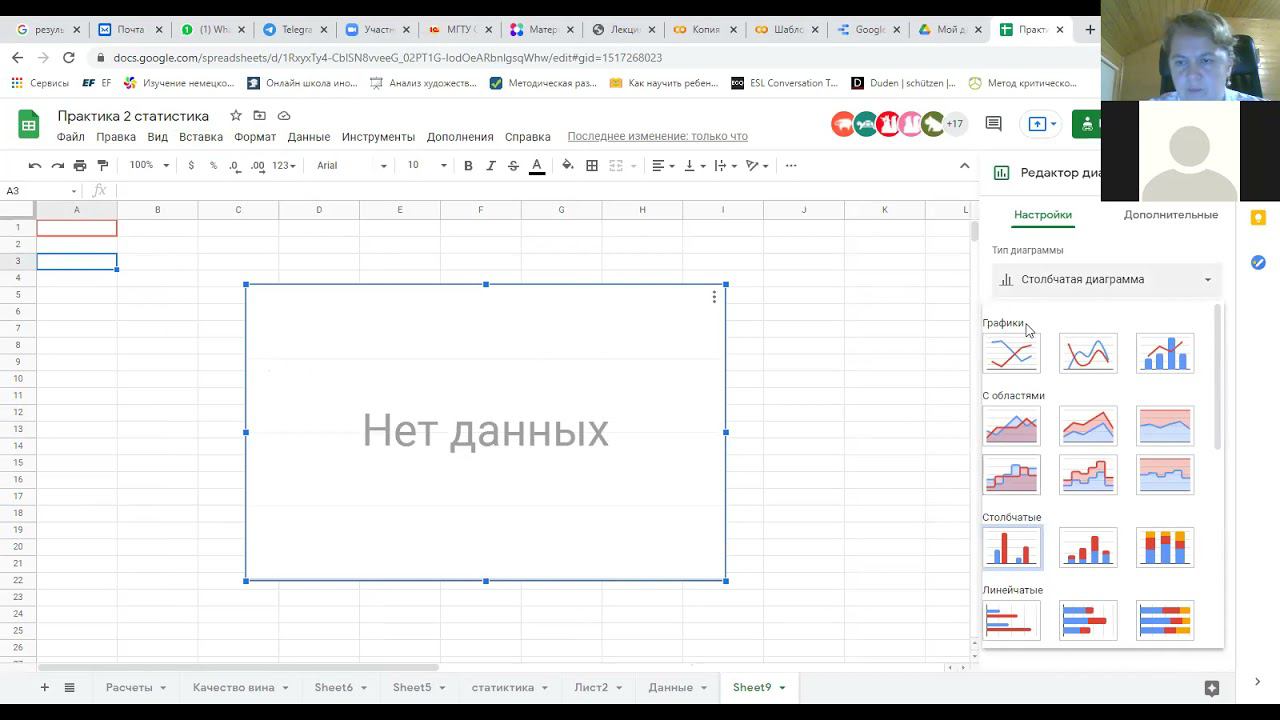Switch to the Качество вина sheet

coord(234,688)
